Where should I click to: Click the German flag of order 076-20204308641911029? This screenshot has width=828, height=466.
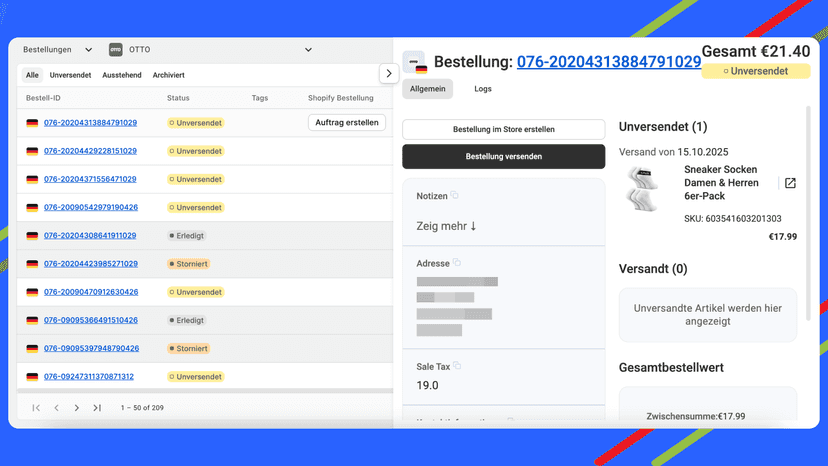(x=32, y=236)
